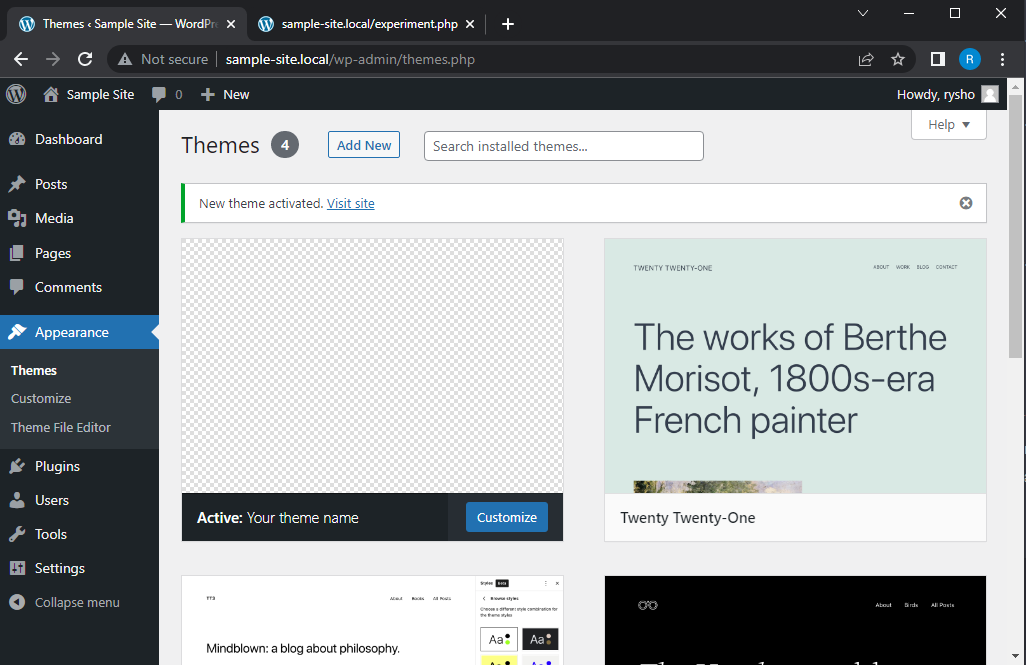Open the Dashboard menu item

tap(69, 139)
